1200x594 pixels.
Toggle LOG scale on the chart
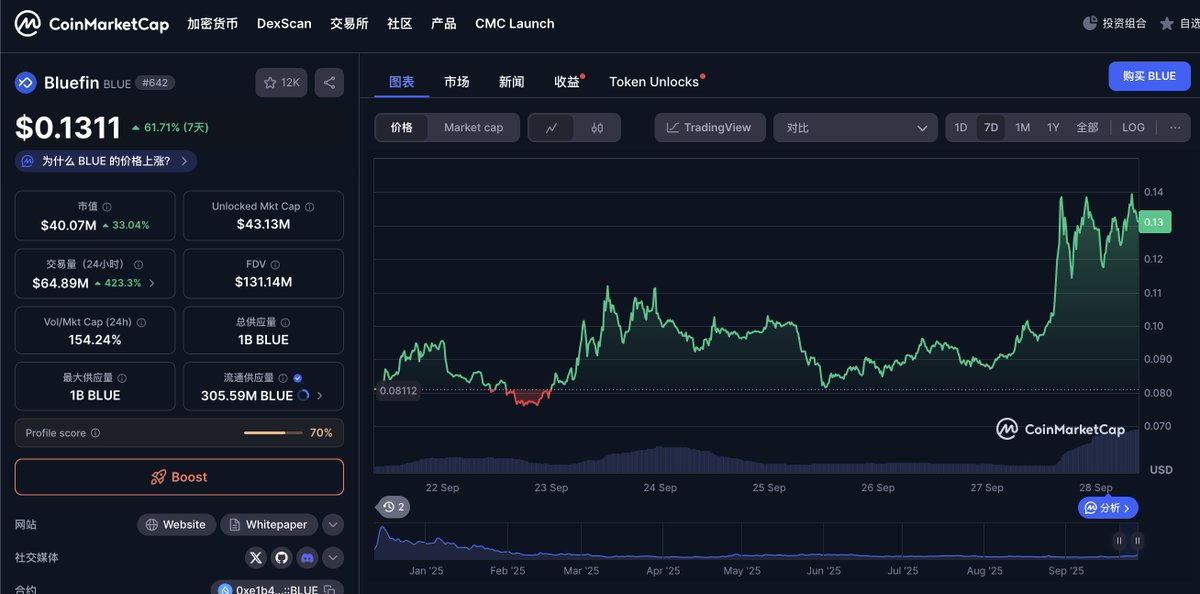(1133, 128)
